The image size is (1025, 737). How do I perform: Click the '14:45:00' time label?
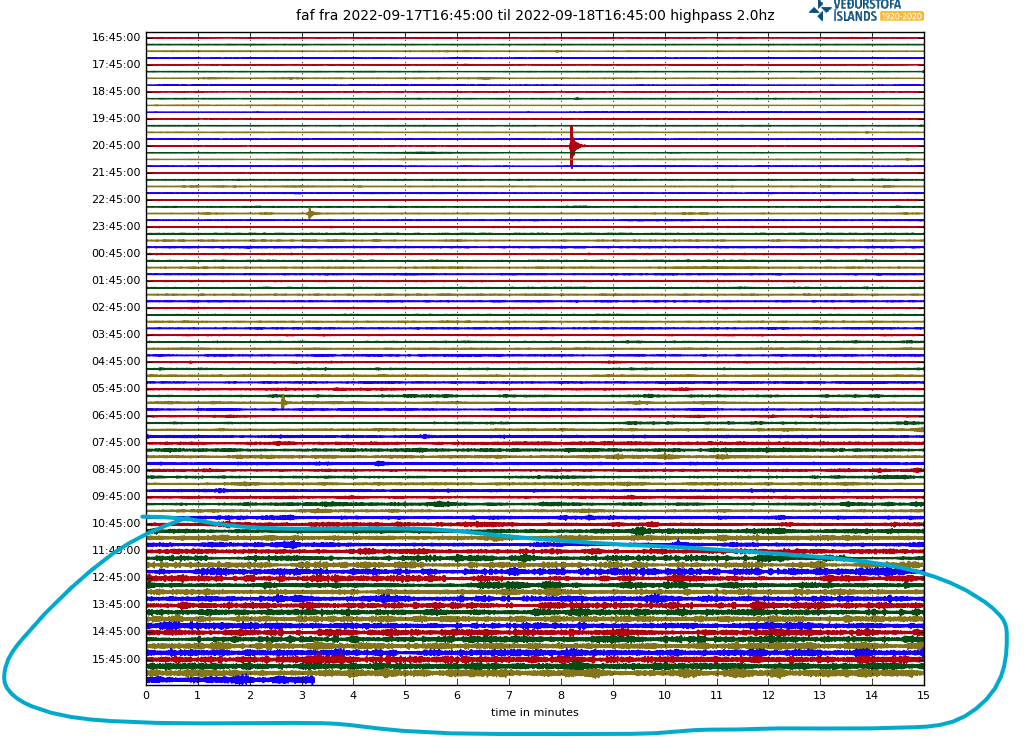click(x=116, y=631)
